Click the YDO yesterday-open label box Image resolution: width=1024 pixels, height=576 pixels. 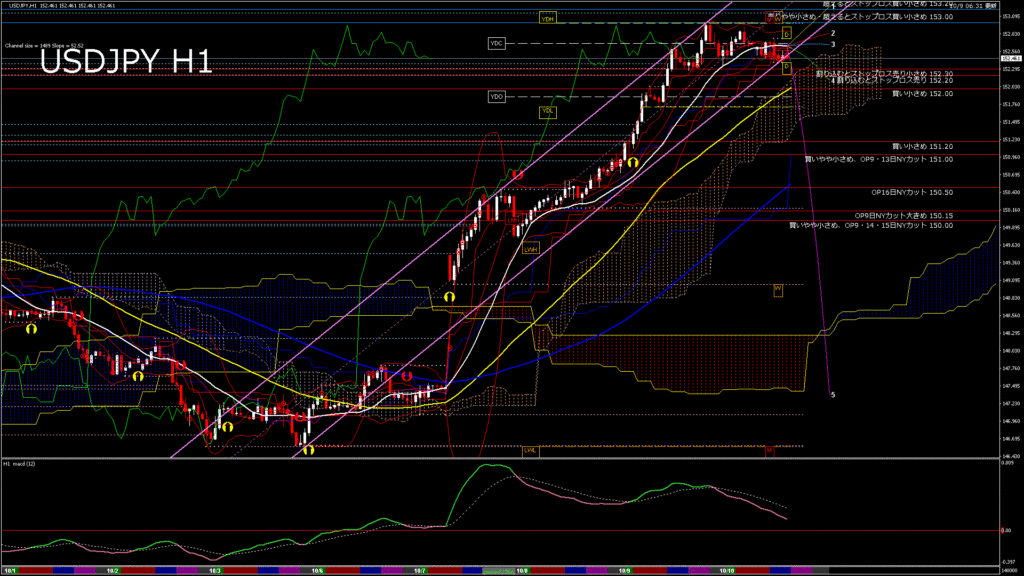497,96
